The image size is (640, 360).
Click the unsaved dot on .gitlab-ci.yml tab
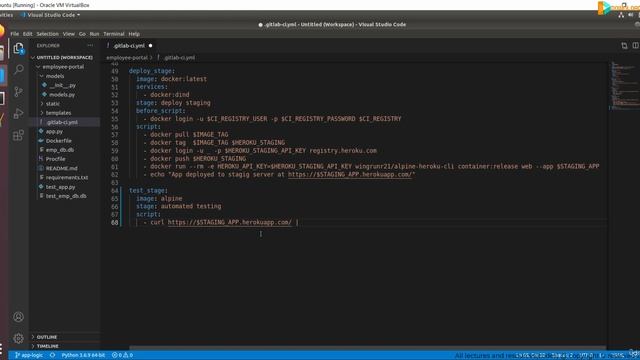click(151, 46)
